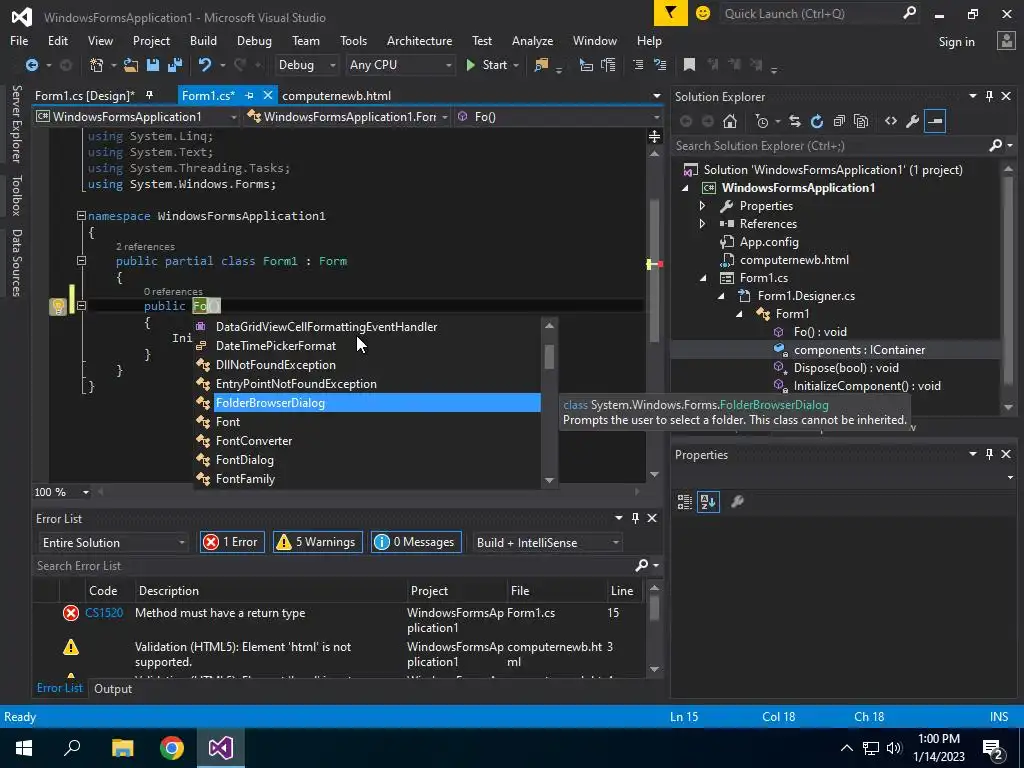
Task: Open the Toolbox side tab
Action: point(17,195)
